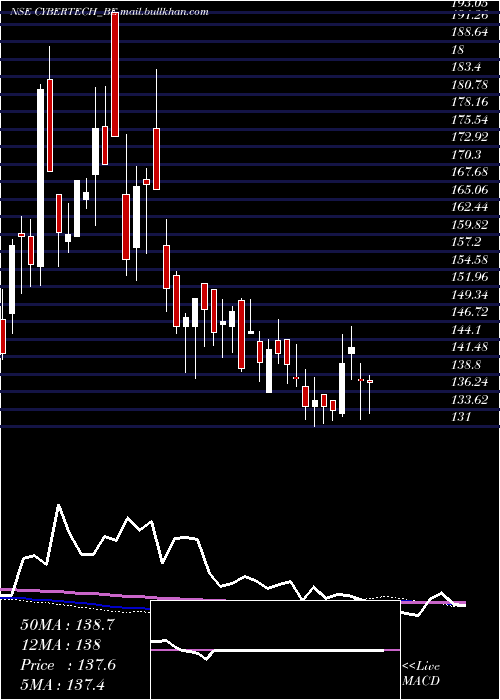Click the '<<Live MACD' label

(x=421, y=674)
